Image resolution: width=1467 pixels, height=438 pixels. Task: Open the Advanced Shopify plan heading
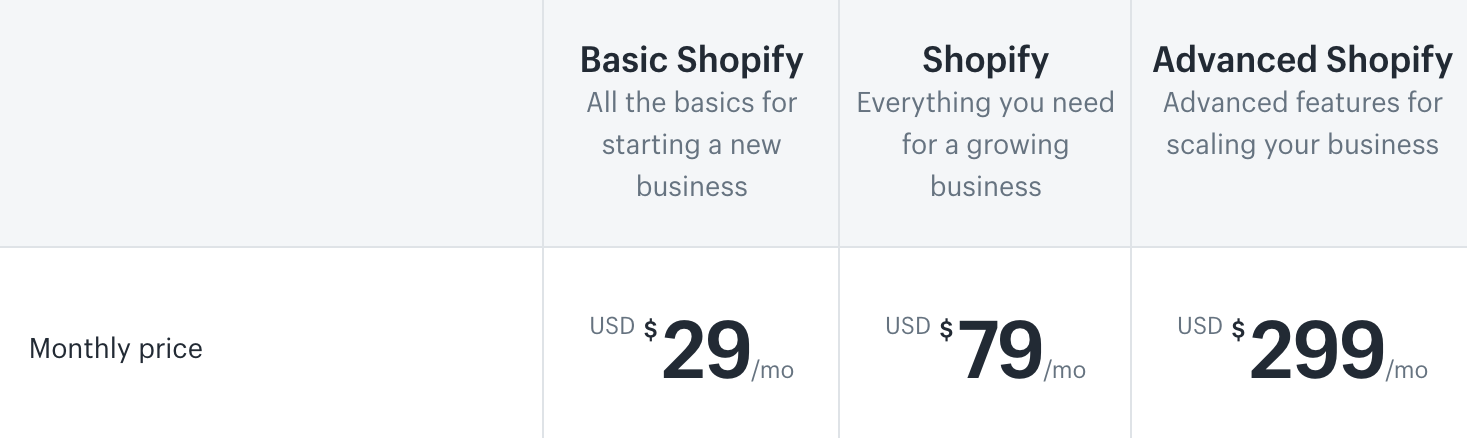(1302, 60)
